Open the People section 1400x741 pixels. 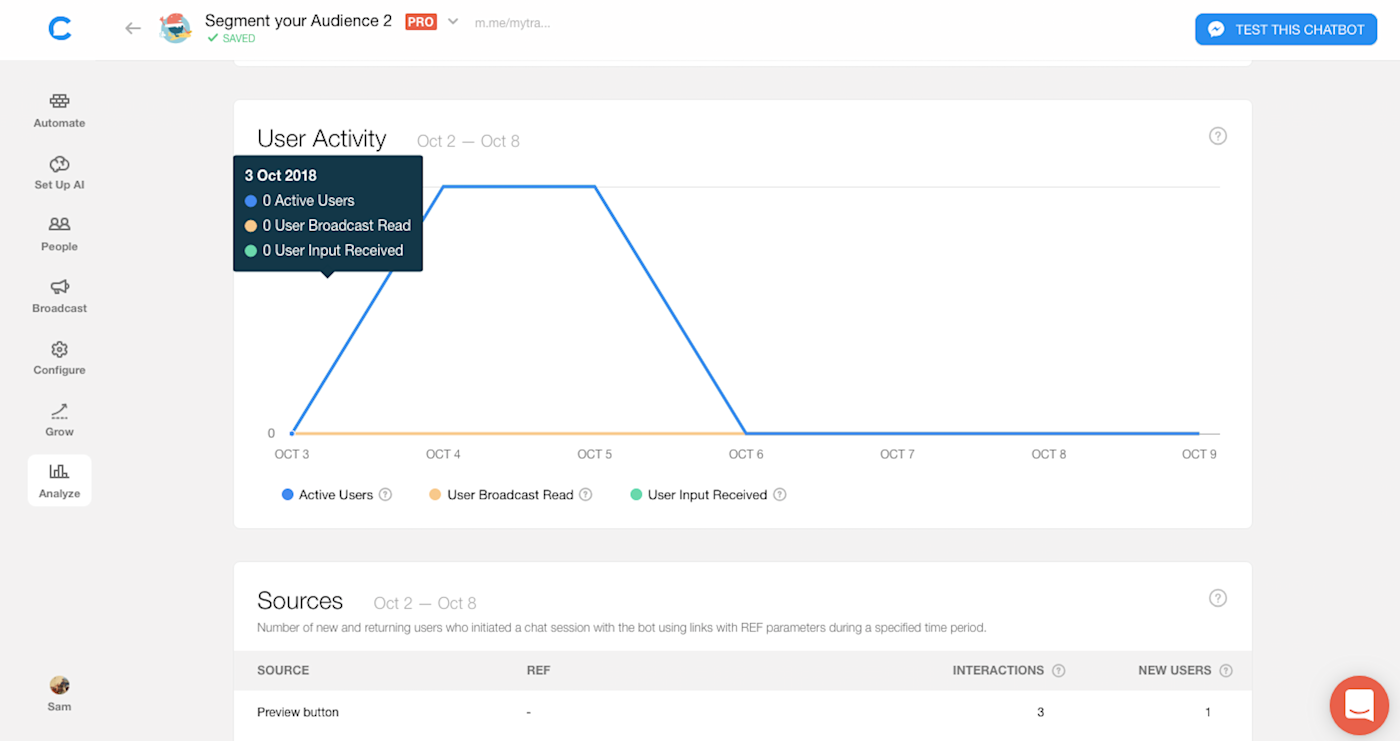click(59, 234)
